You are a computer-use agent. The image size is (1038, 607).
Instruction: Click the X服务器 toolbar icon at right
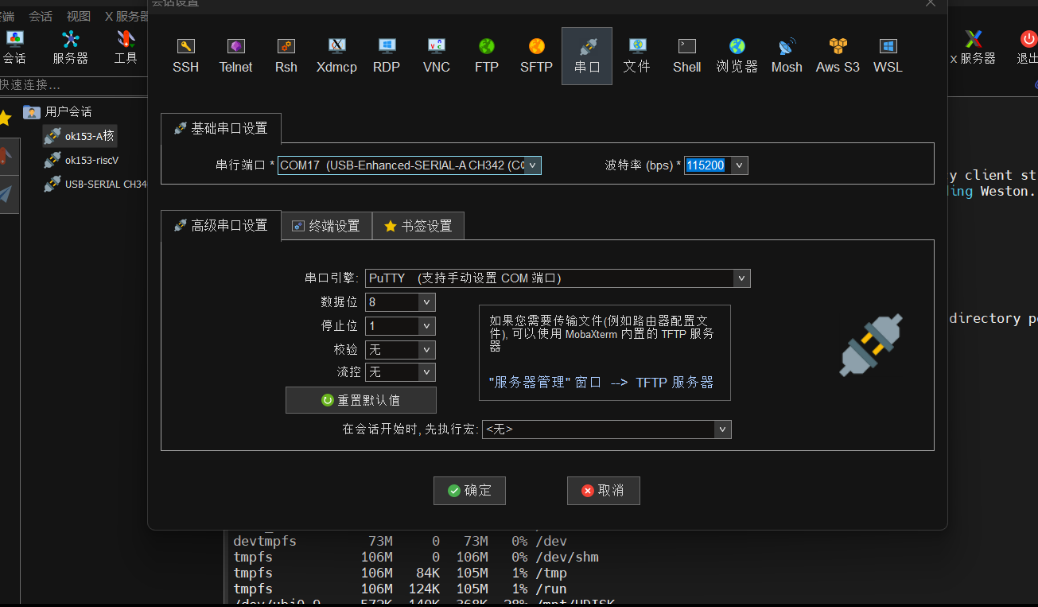[973, 48]
